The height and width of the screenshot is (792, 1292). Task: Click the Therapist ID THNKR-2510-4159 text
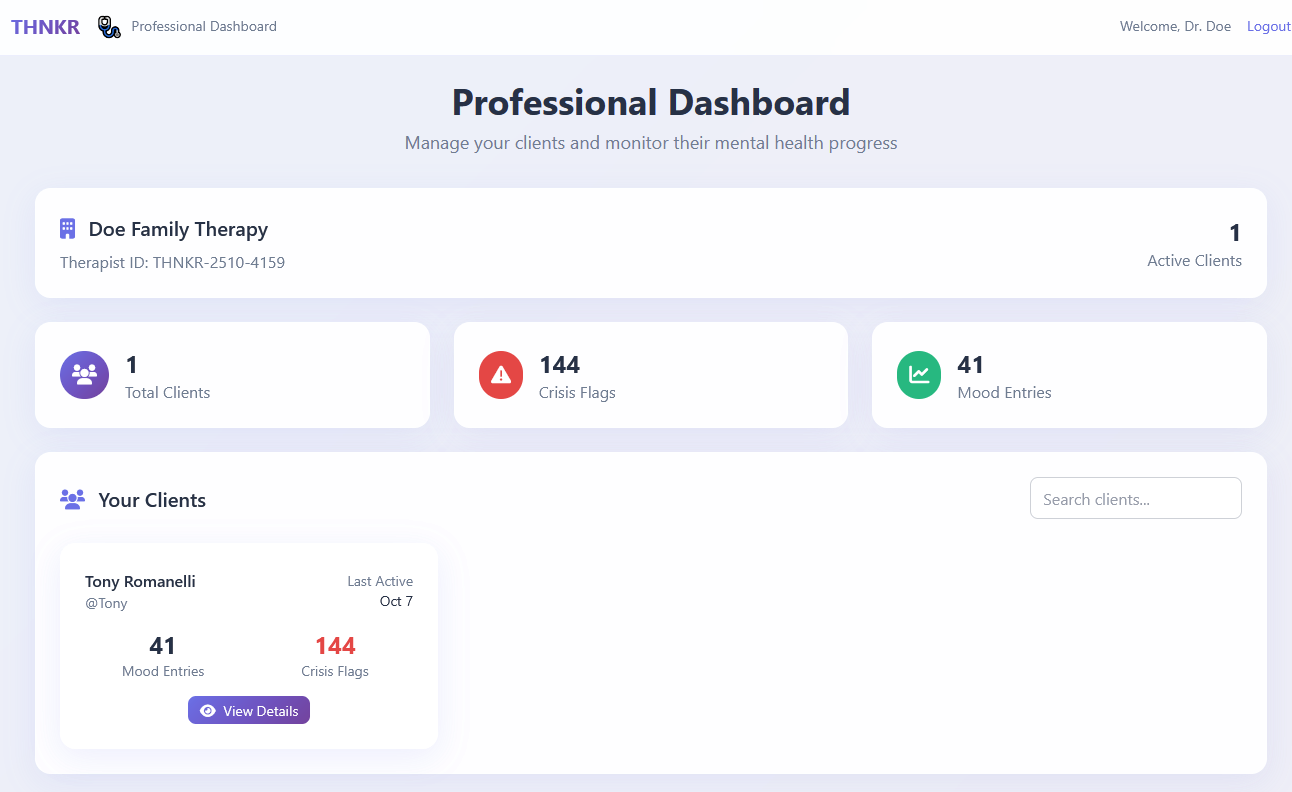click(x=172, y=263)
